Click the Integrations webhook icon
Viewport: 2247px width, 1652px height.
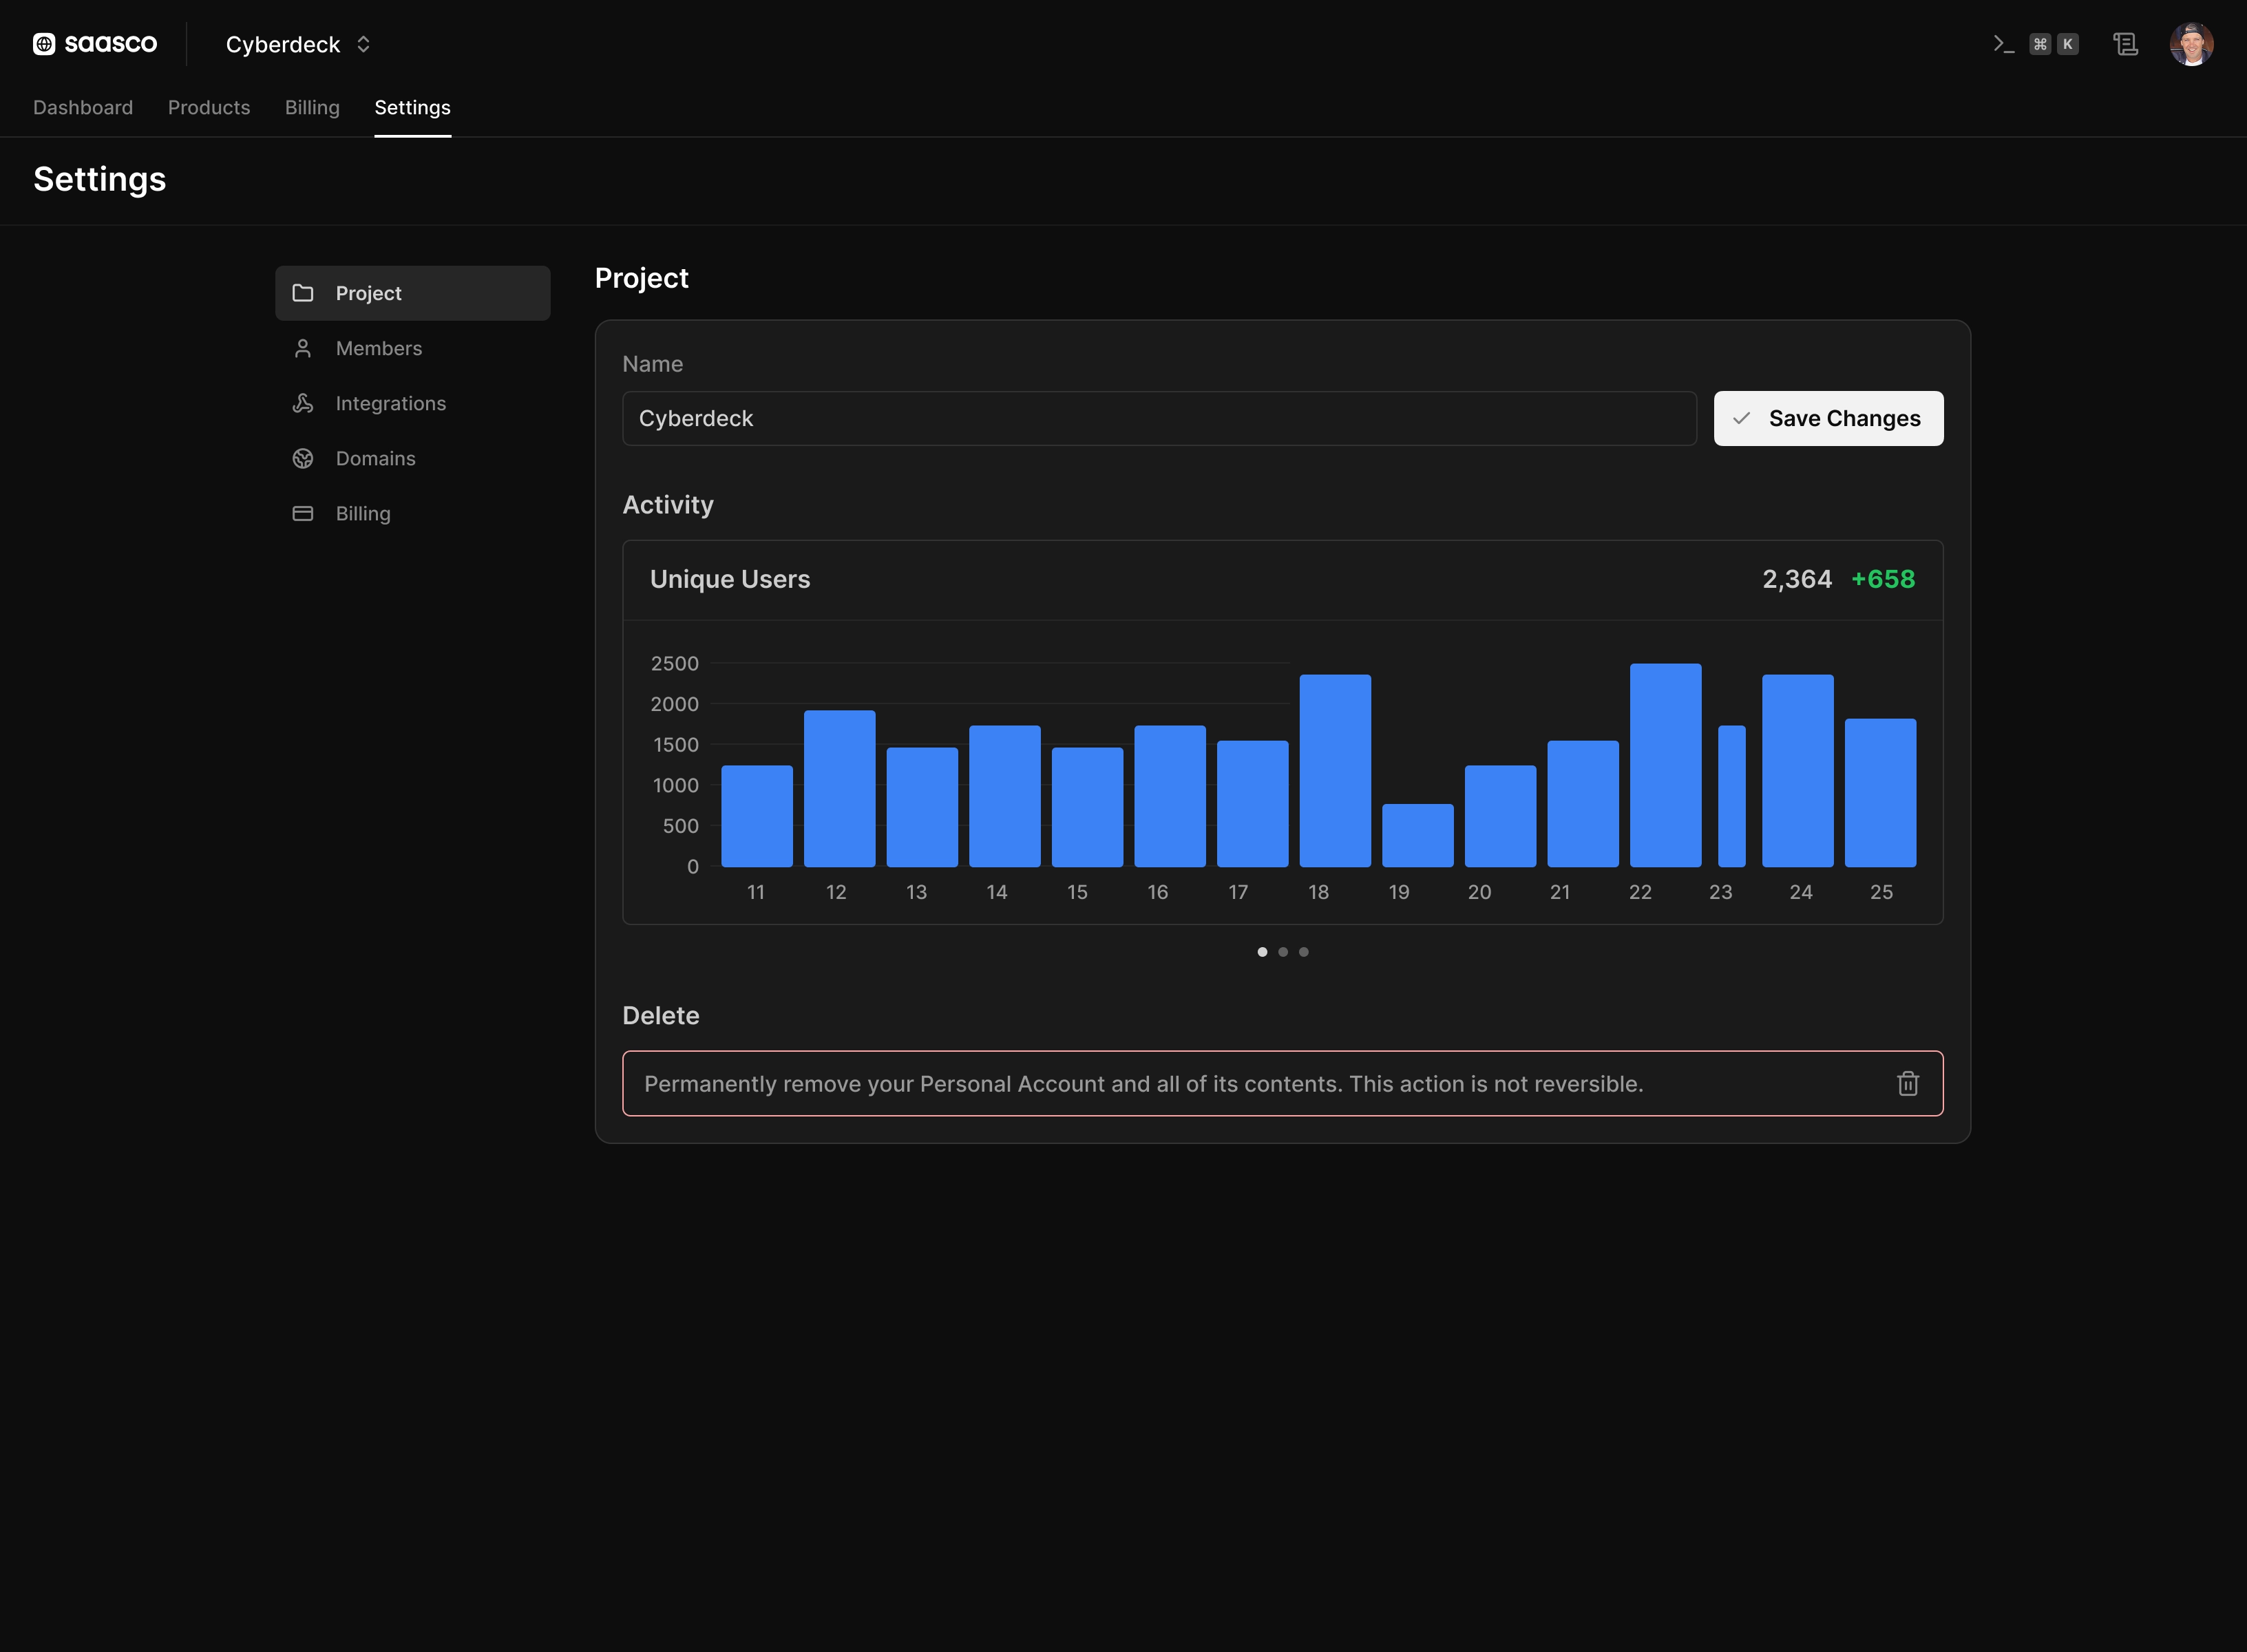303,403
